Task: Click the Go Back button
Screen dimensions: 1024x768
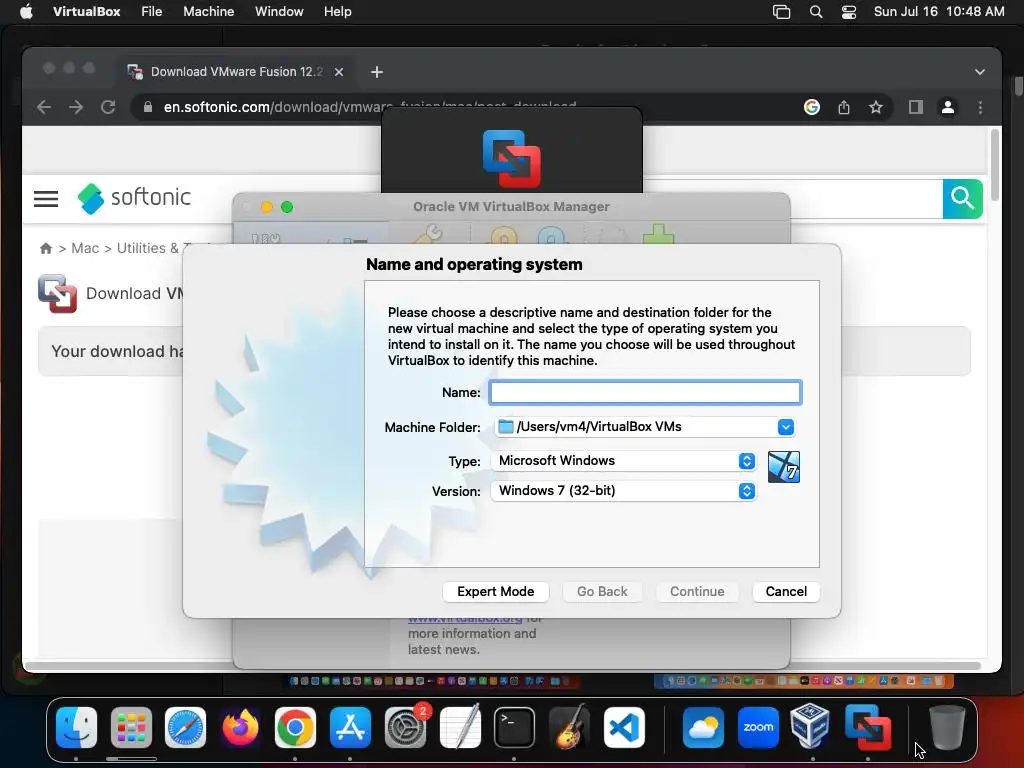Action: pyautogui.click(x=602, y=592)
